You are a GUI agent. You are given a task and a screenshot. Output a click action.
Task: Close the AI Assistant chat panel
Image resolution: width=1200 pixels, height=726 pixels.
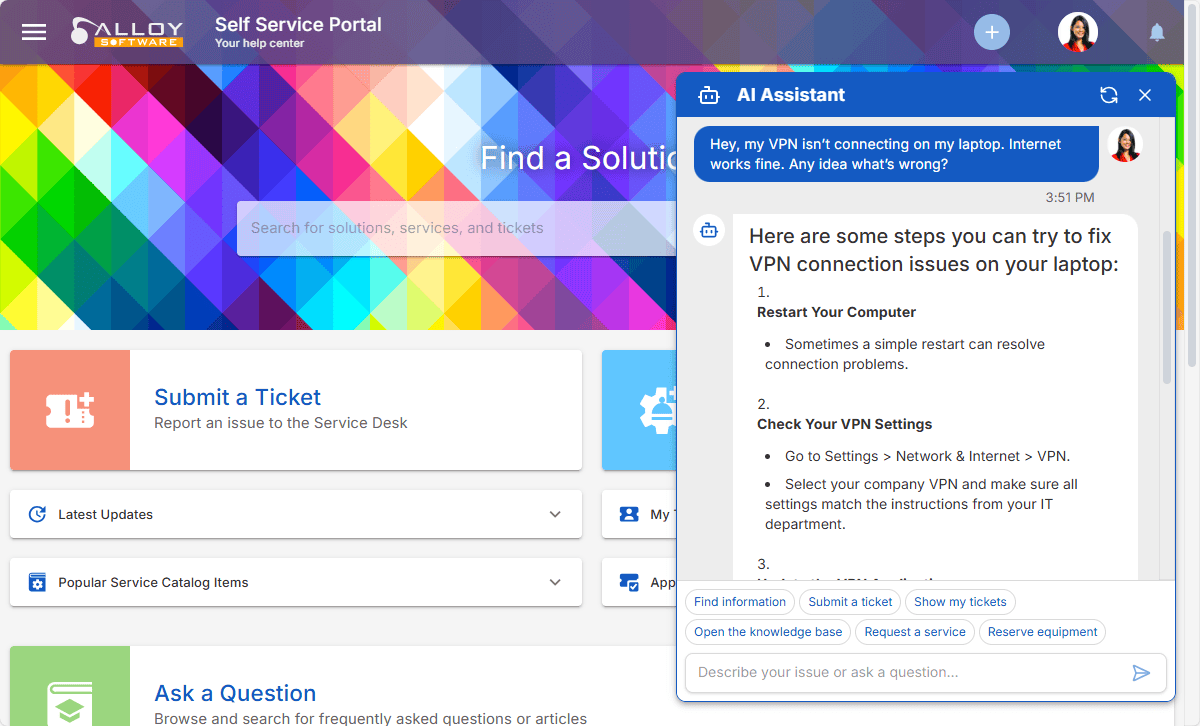[1145, 95]
